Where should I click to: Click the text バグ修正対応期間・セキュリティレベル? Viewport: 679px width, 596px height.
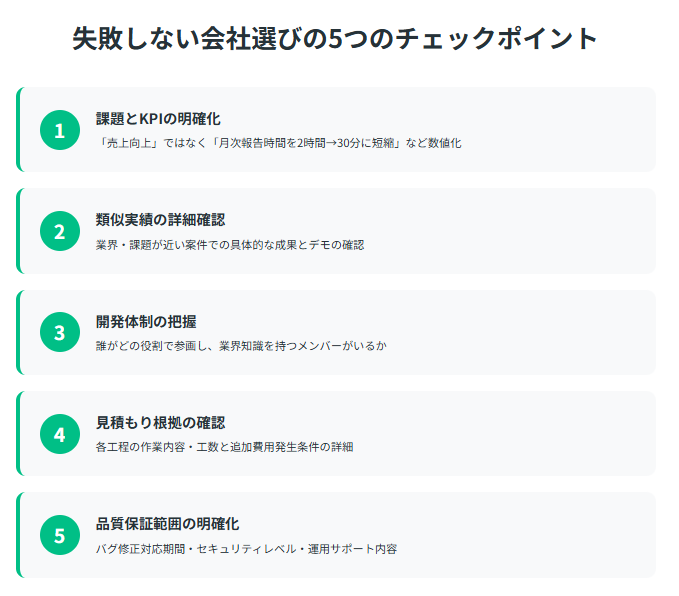(x=196, y=549)
